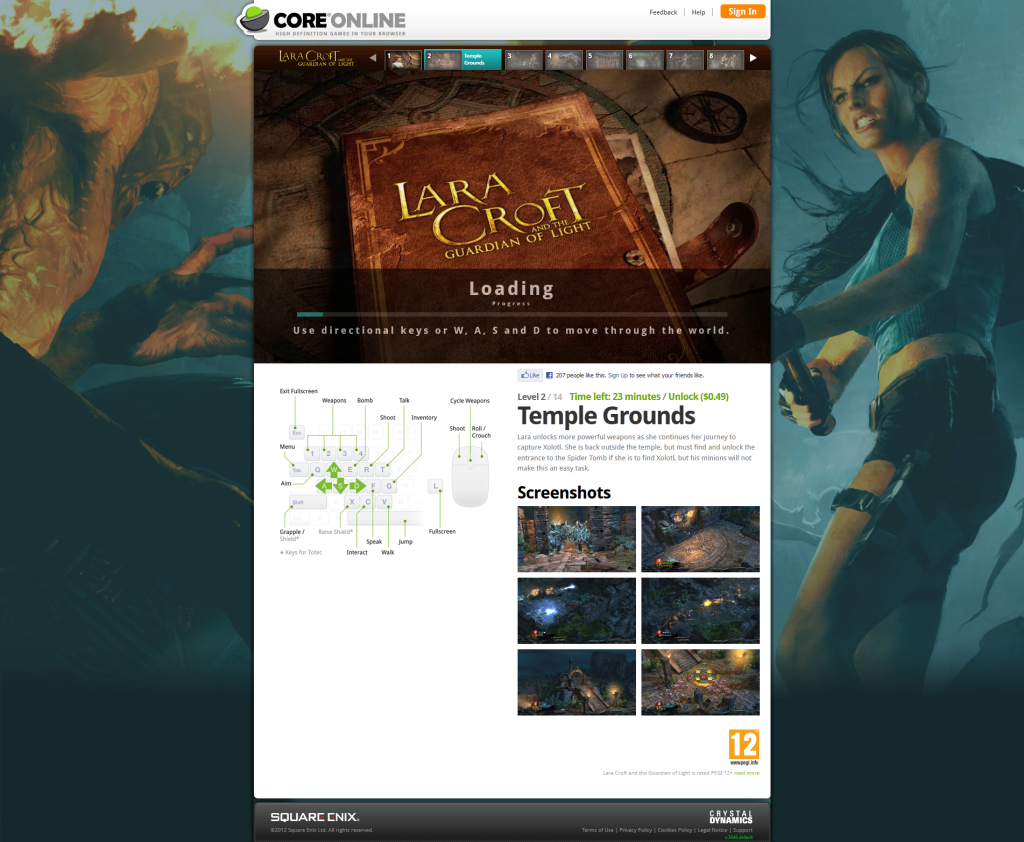Choose level 5 in the level strip
Viewport: 1024px width, 842px height.
[x=604, y=59]
